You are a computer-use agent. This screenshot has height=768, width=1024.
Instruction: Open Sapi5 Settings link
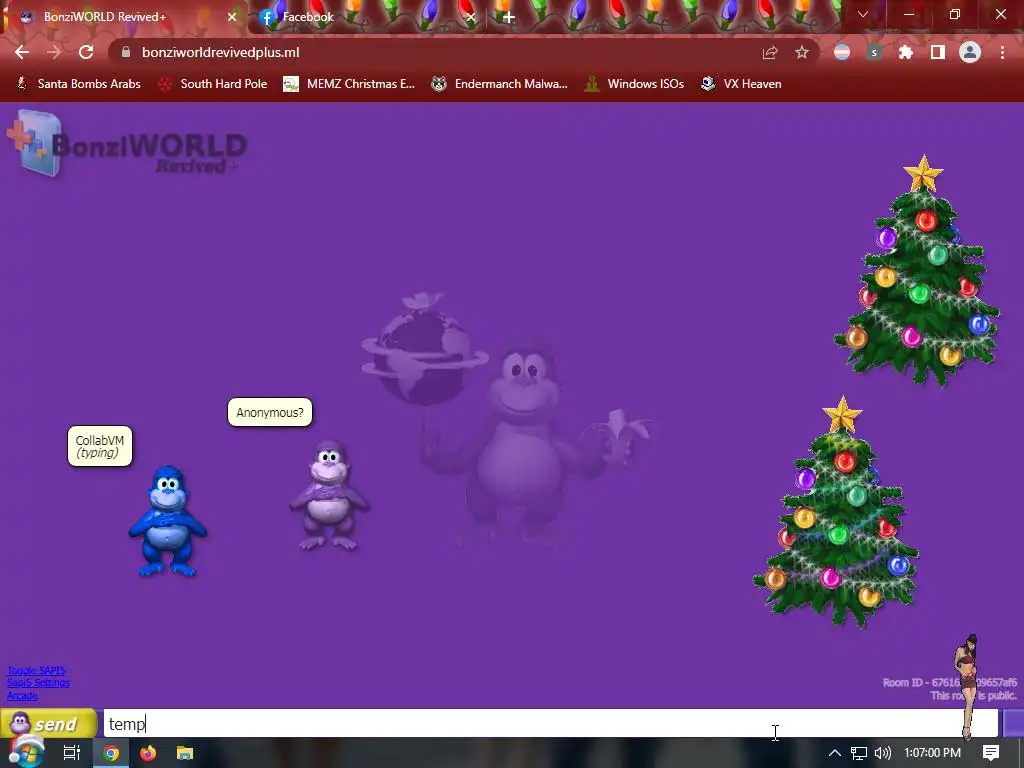[x=38, y=683]
